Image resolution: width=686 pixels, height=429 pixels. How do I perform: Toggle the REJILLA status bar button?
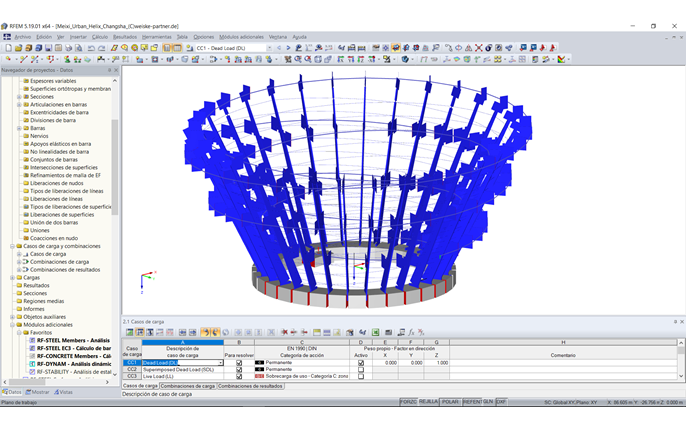pos(428,401)
